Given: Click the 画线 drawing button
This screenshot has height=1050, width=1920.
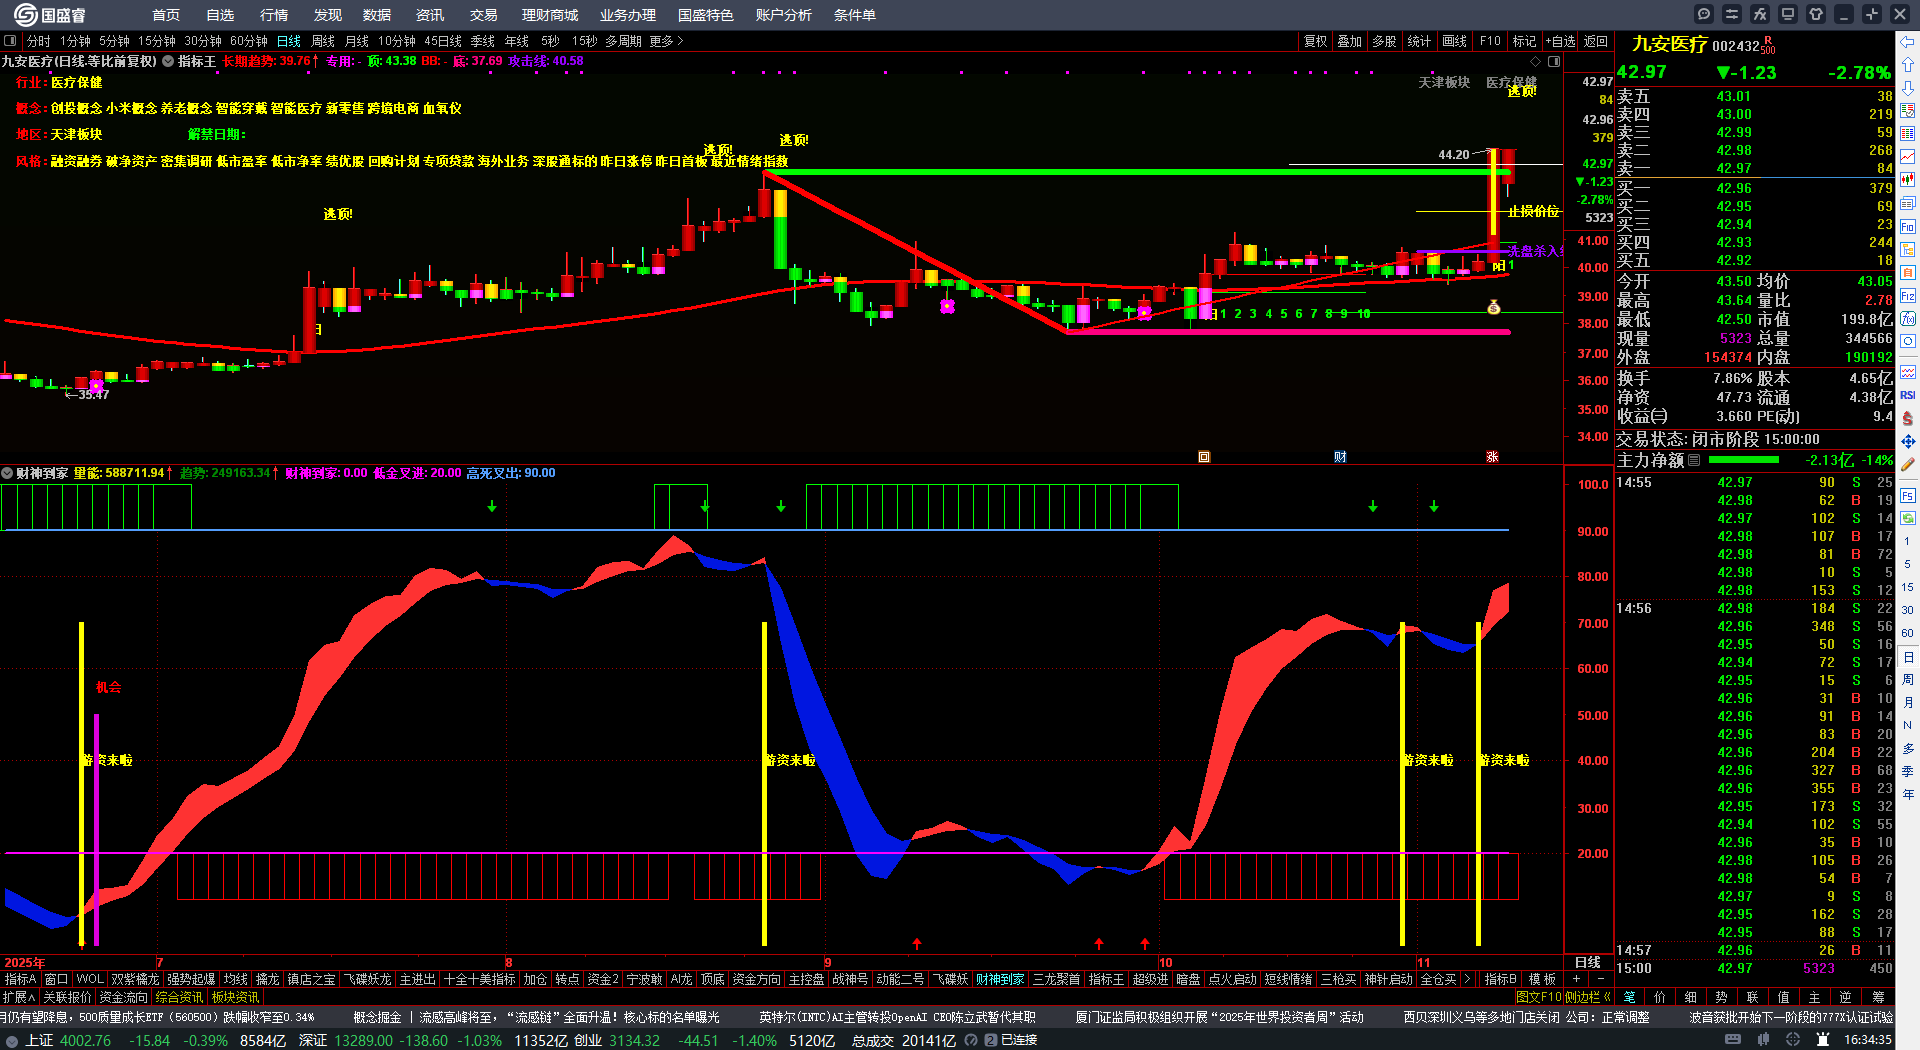Looking at the screenshot, I should pos(1455,41).
